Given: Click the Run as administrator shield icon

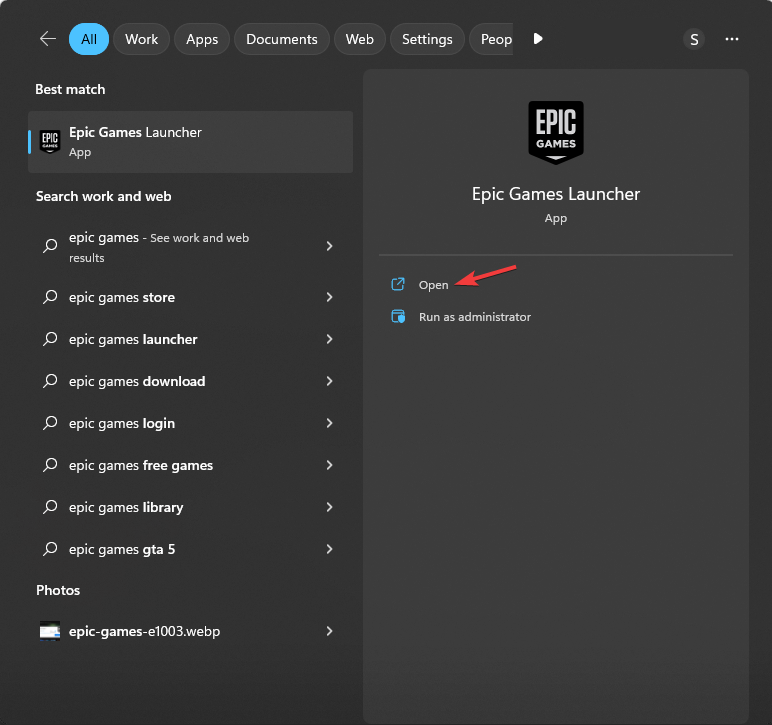Looking at the screenshot, I should click(398, 316).
